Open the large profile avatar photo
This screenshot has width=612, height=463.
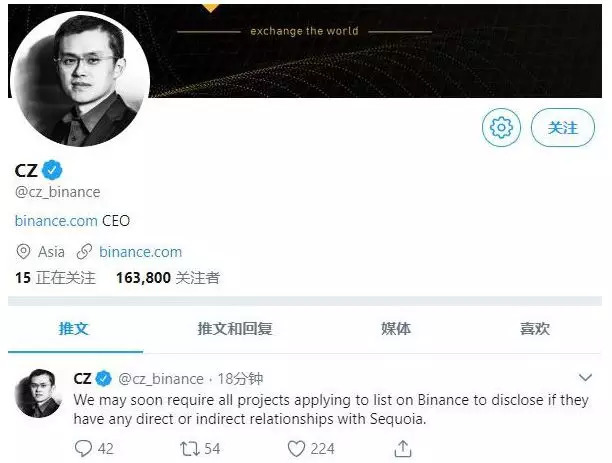click(80, 79)
